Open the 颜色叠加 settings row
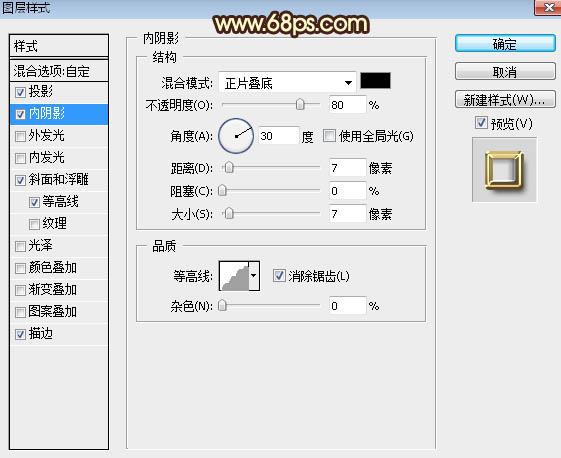The height and width of the screenshot is (458, 561). point(59,268)
